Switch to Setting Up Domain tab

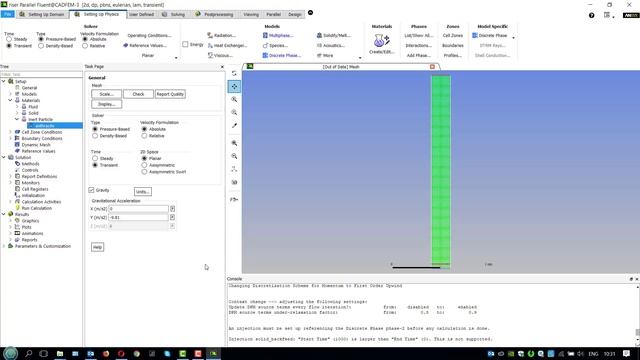pos(42,14)
